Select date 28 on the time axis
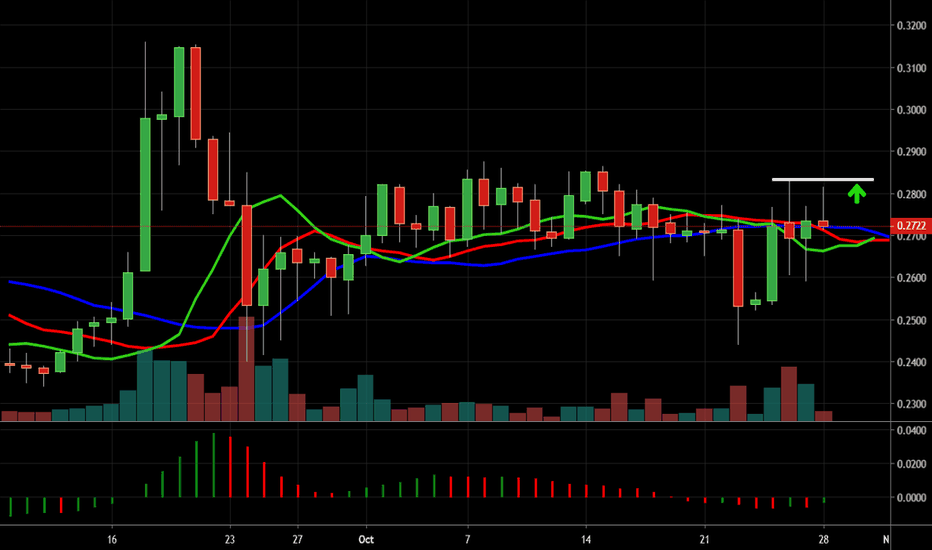932x550 pixels. pyautogui.click(x=823, y=540)
